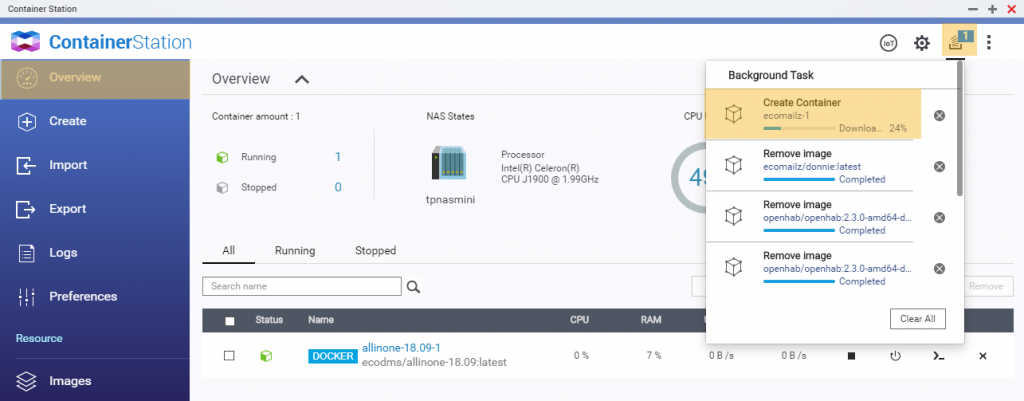
Task: Open settings gear in header
Action: coord(921,43)
